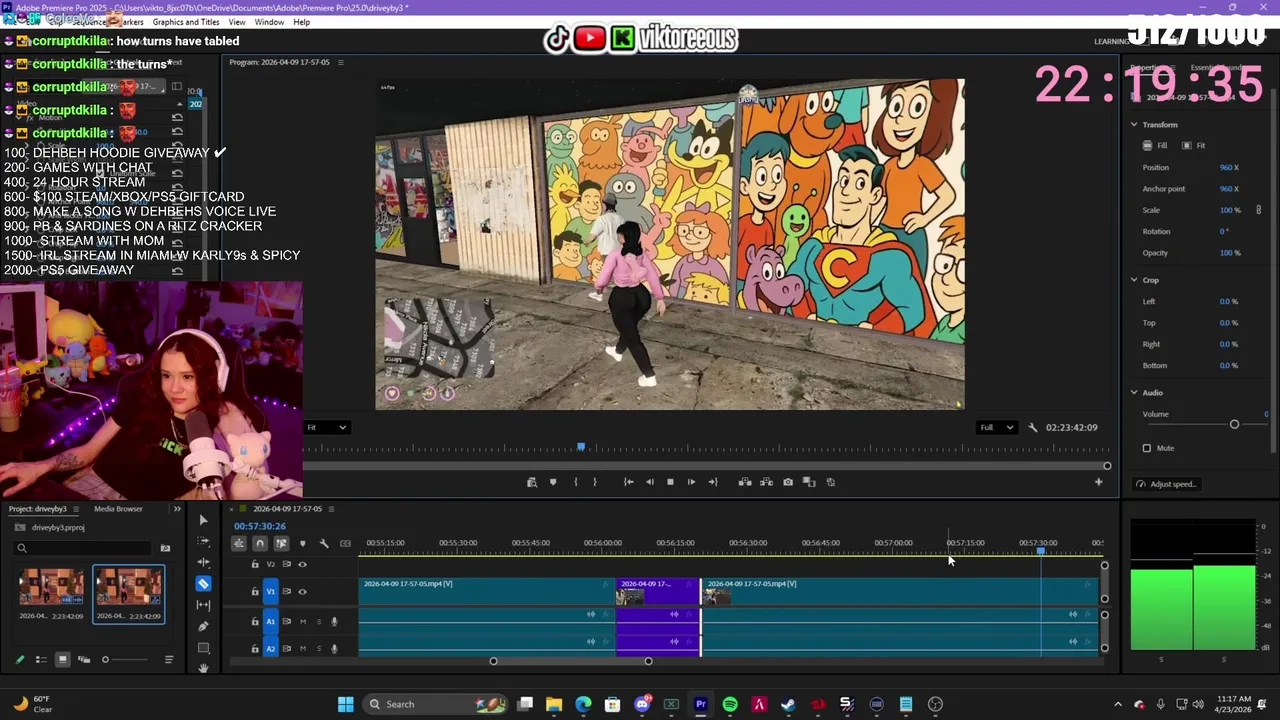Click Adjust speed button

tap(1166, 484)
